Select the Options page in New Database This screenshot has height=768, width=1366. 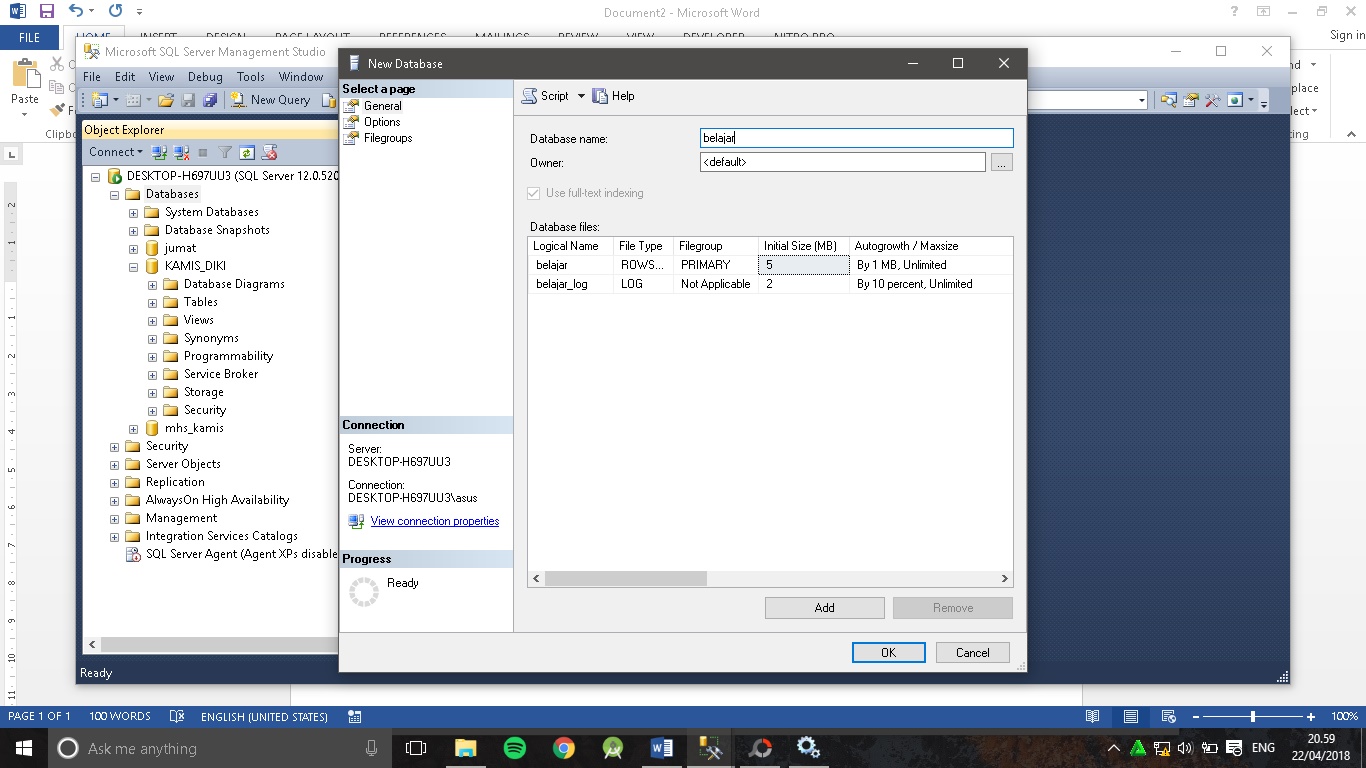(x=382, y=122)
